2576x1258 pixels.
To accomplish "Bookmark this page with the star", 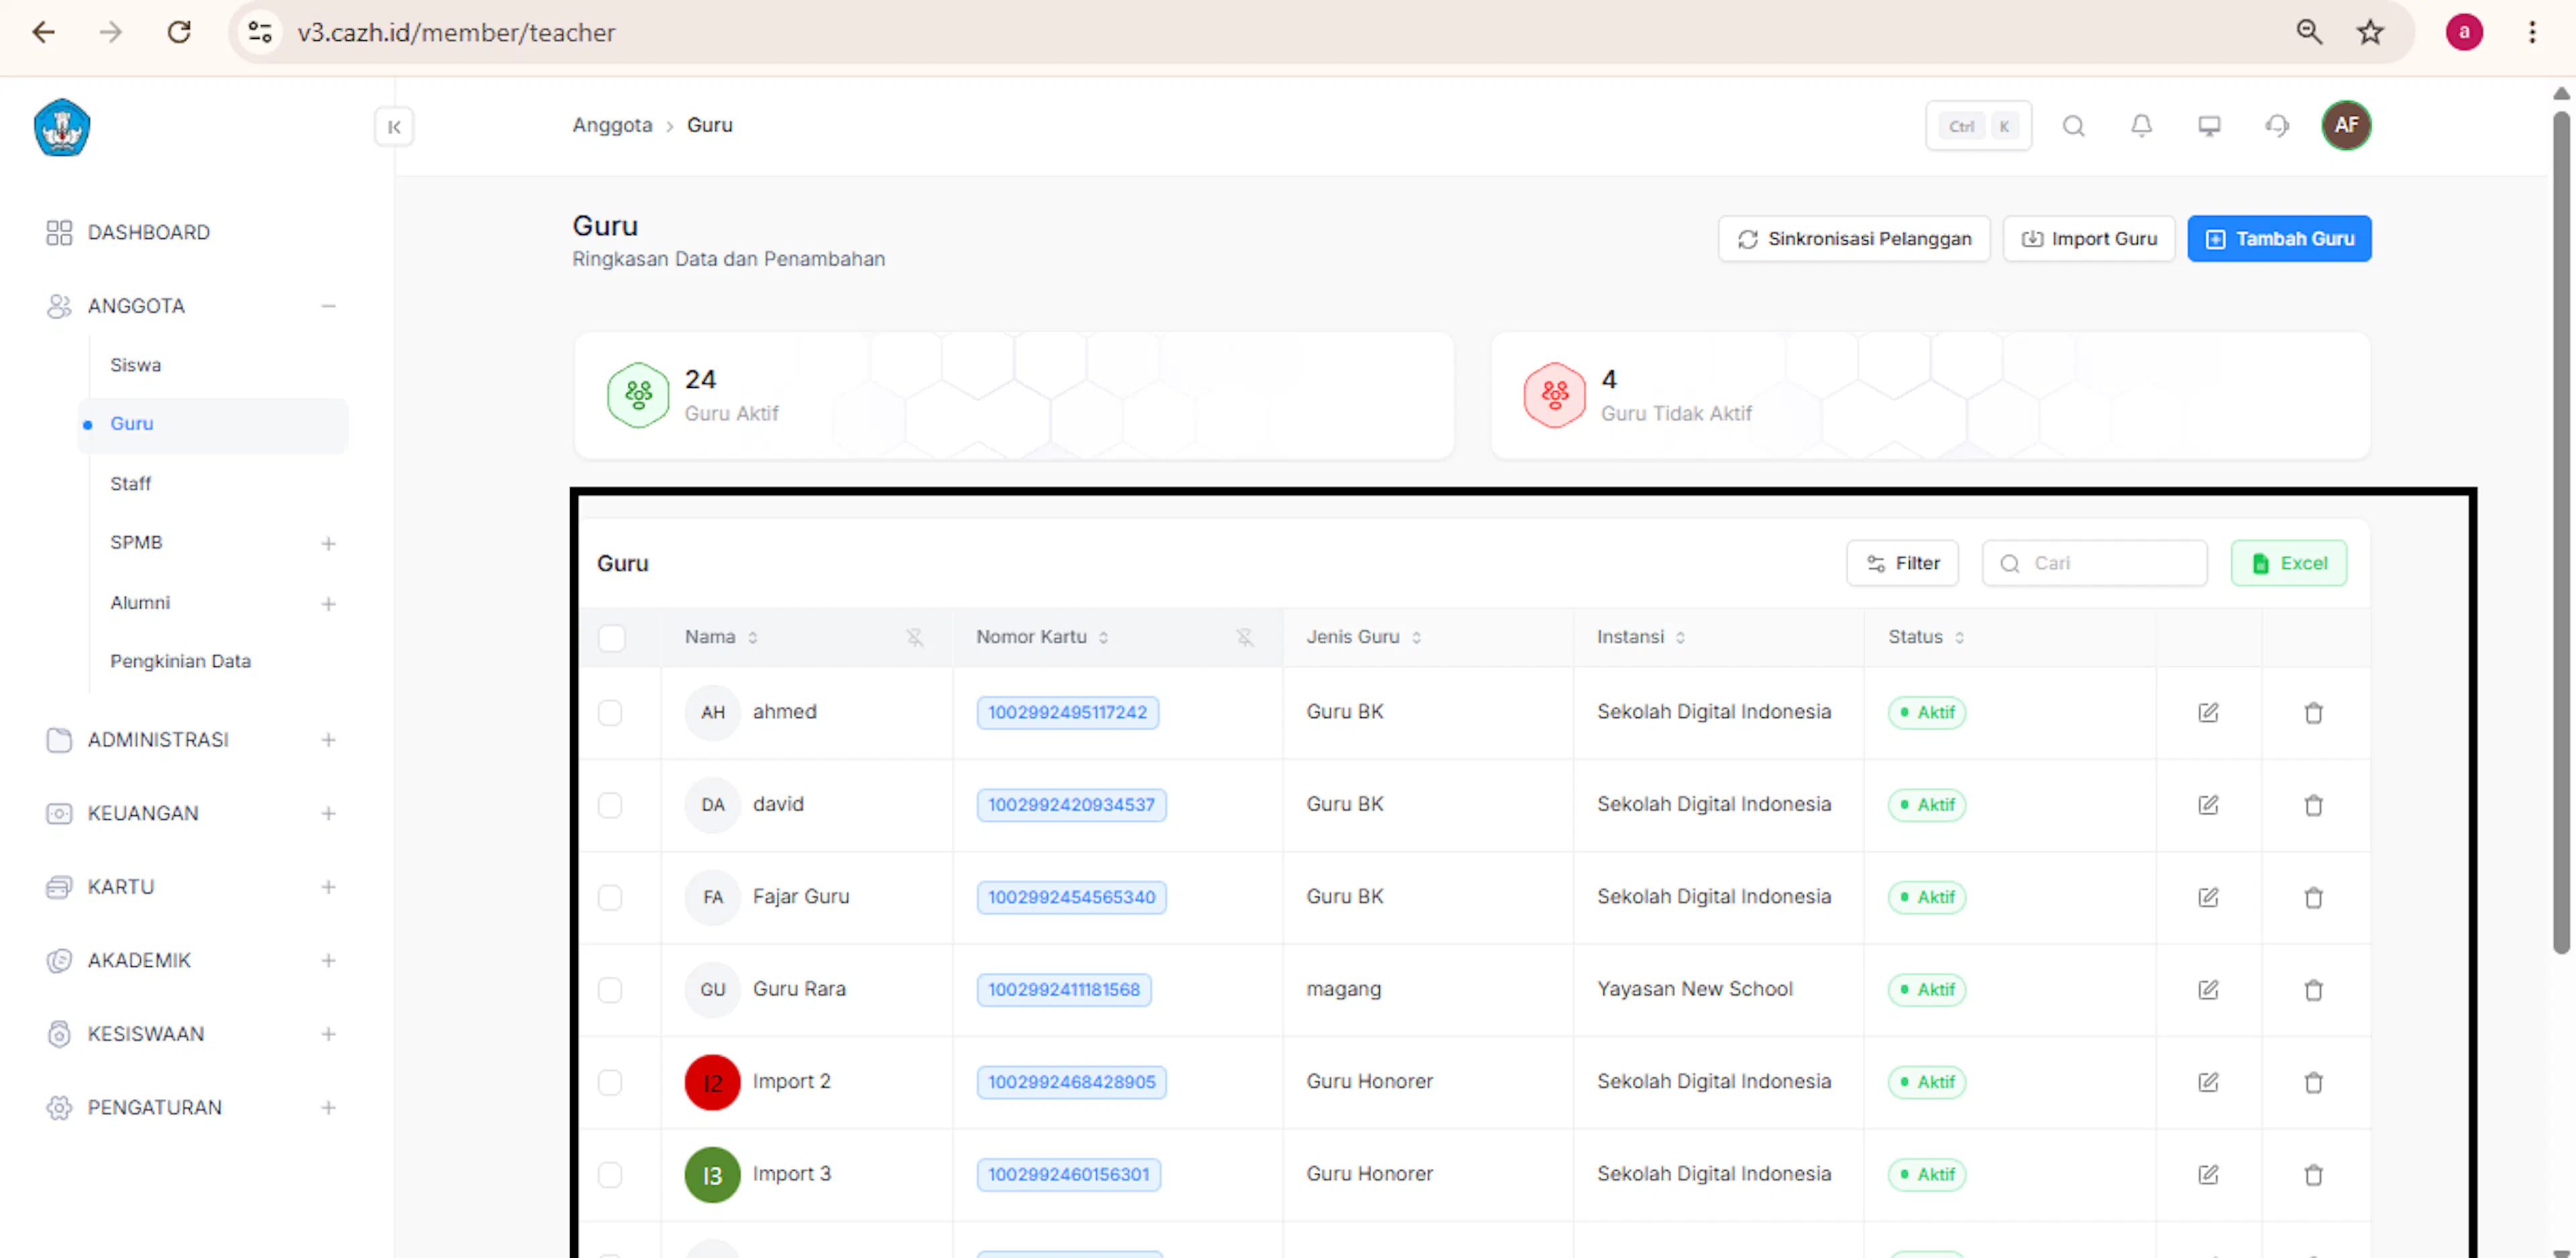I will tap(2370, 32).
